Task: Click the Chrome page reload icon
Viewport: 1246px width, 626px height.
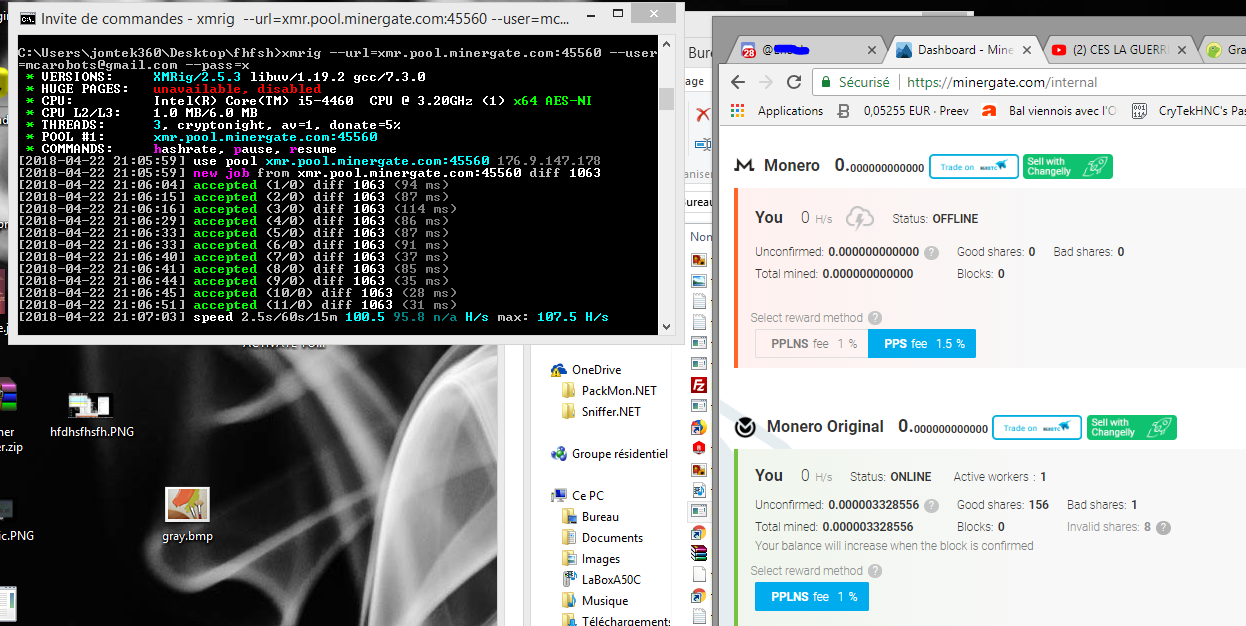Action: [x=794, y=82]
